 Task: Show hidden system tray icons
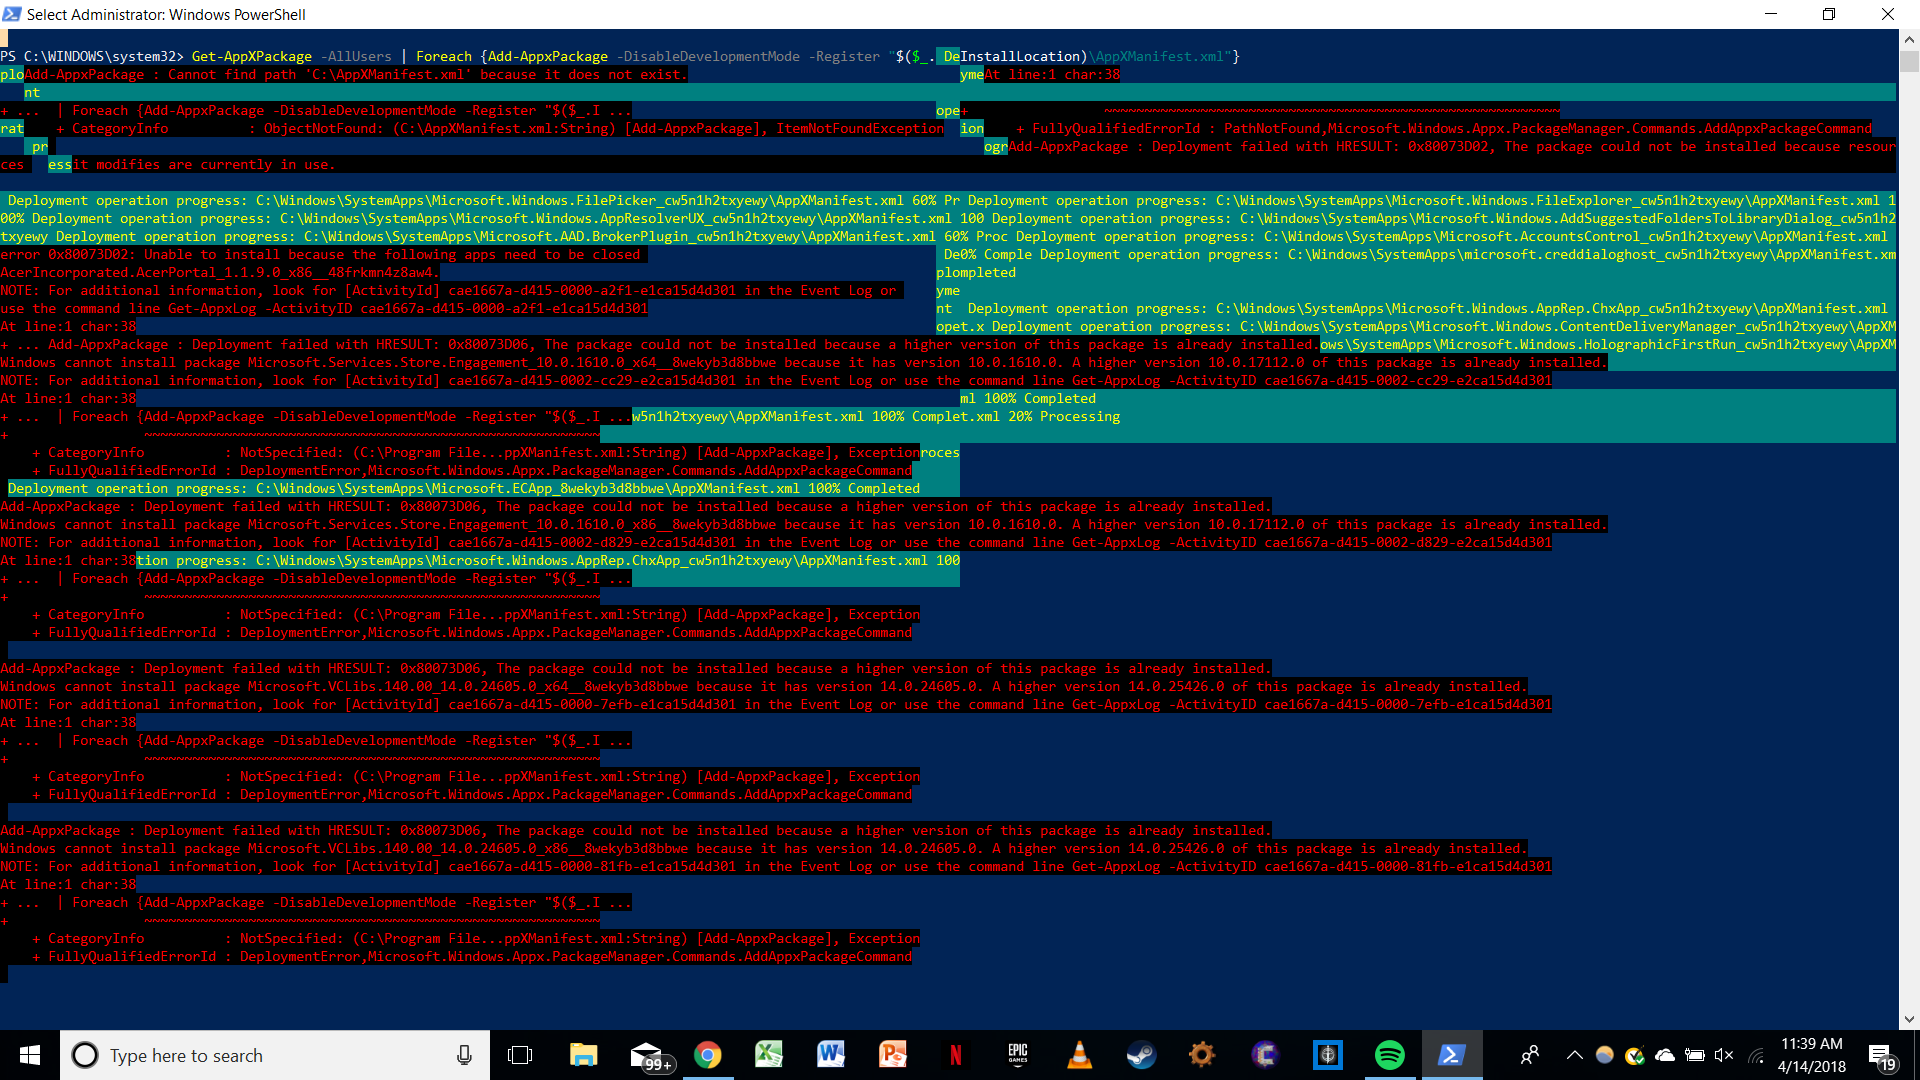point(1574,1055)
